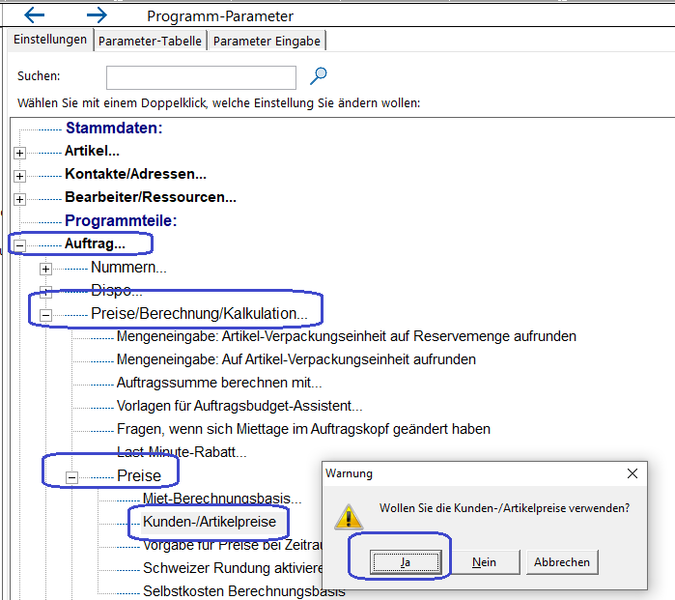Collapse the Auftrag... node
Image resolution: width=675 pixels, height=600 pixels.
pos(19,246)
